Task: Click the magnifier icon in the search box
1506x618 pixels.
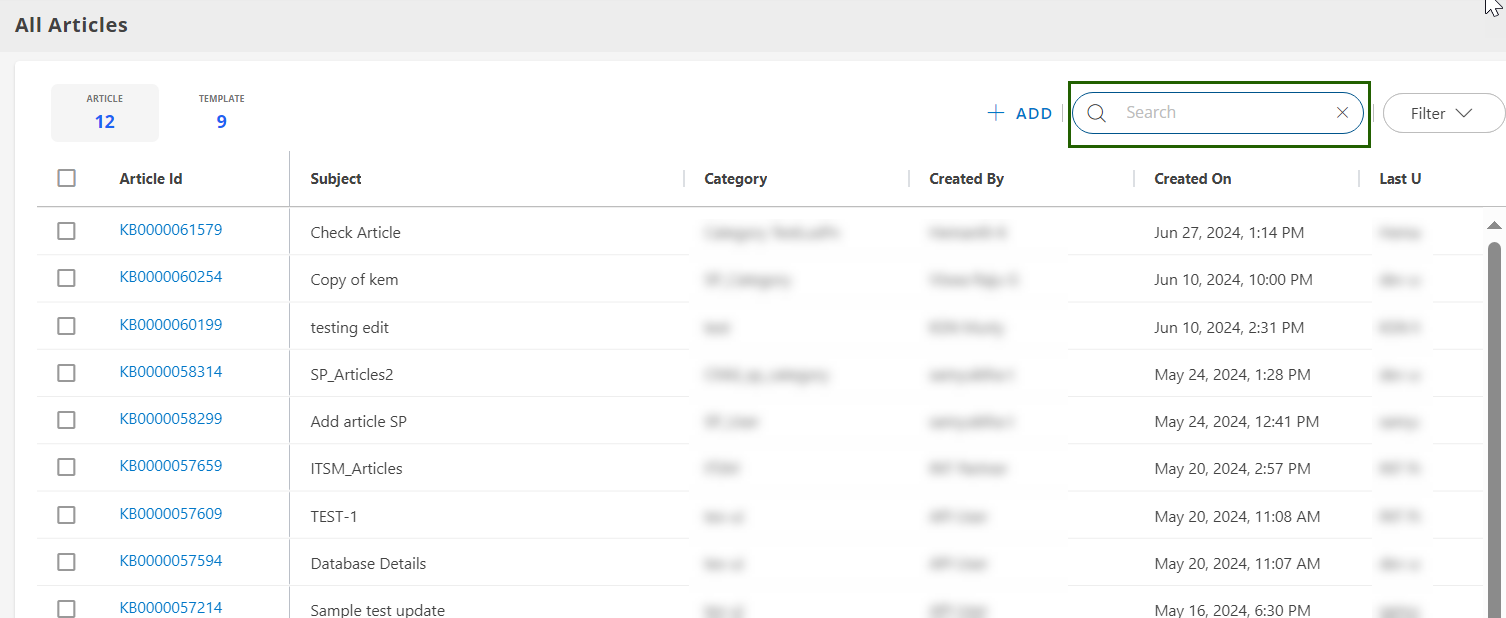Action: pos(1096,113)
